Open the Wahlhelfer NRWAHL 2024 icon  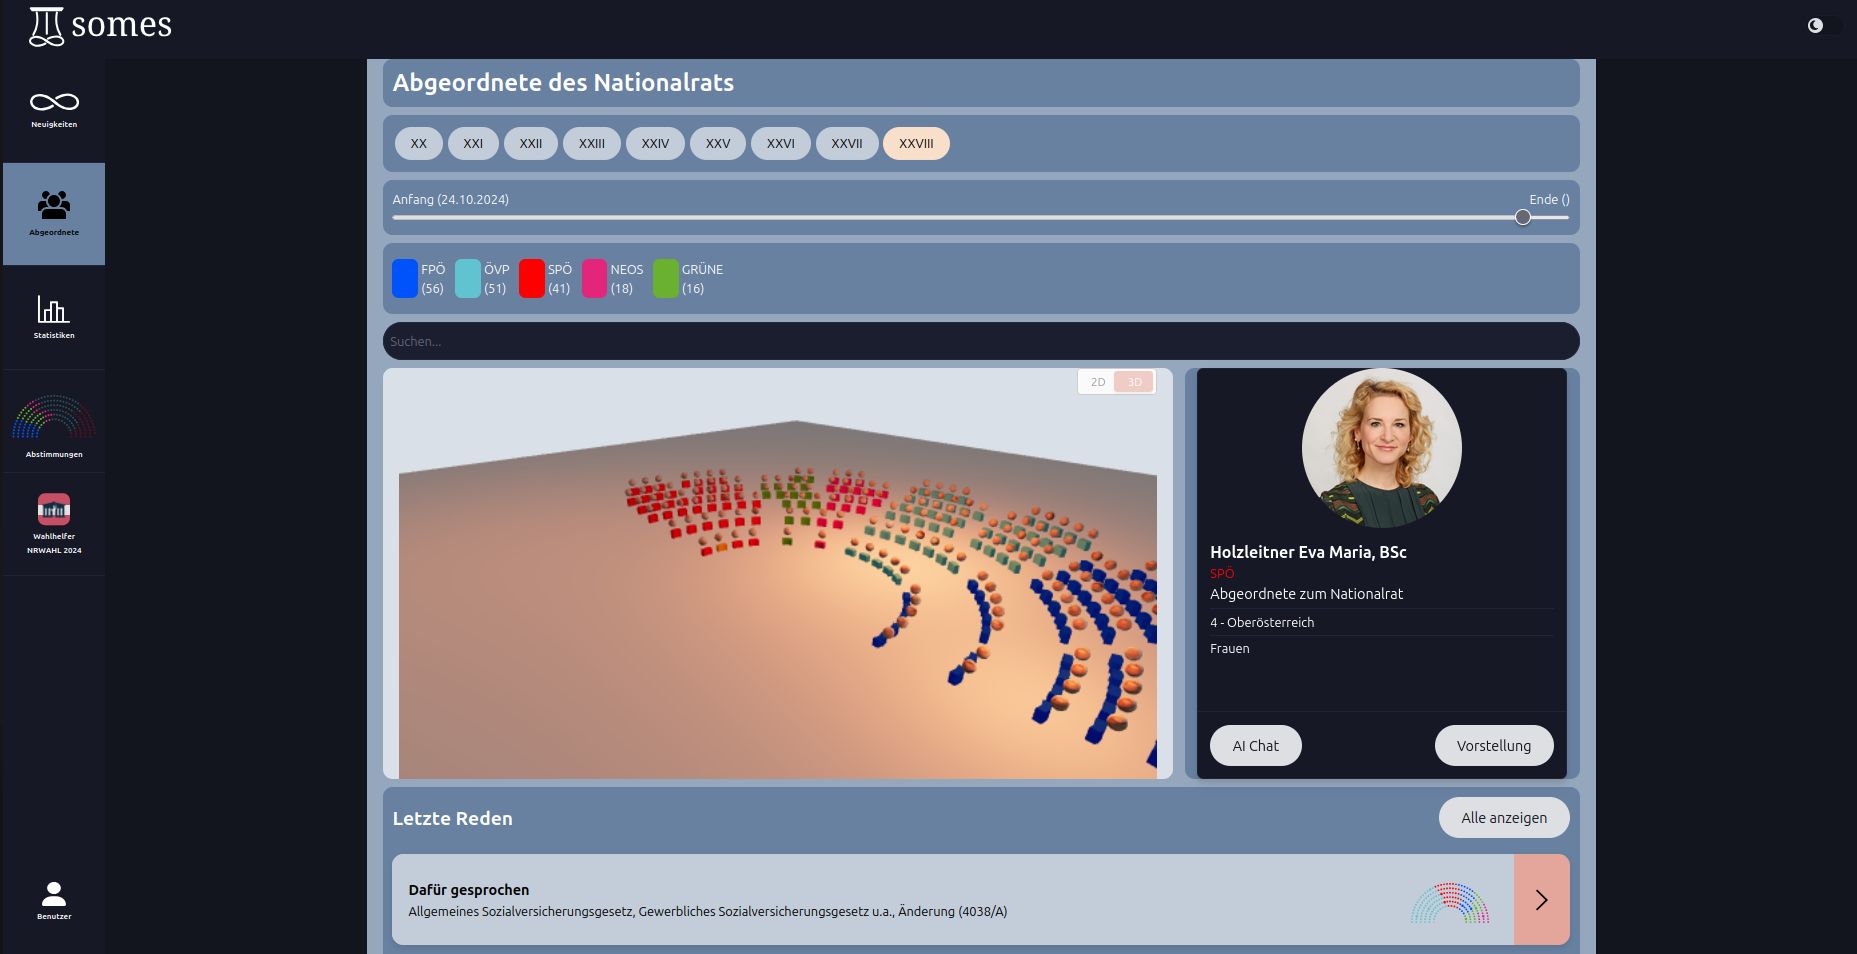tap(54, 510)
